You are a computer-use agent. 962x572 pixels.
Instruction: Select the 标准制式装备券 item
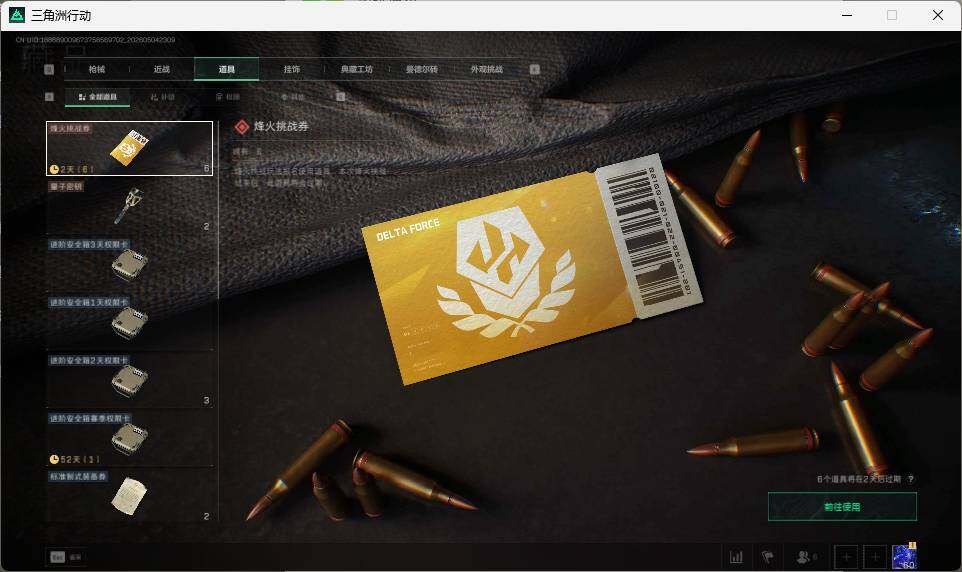click(x=129, y=496)
